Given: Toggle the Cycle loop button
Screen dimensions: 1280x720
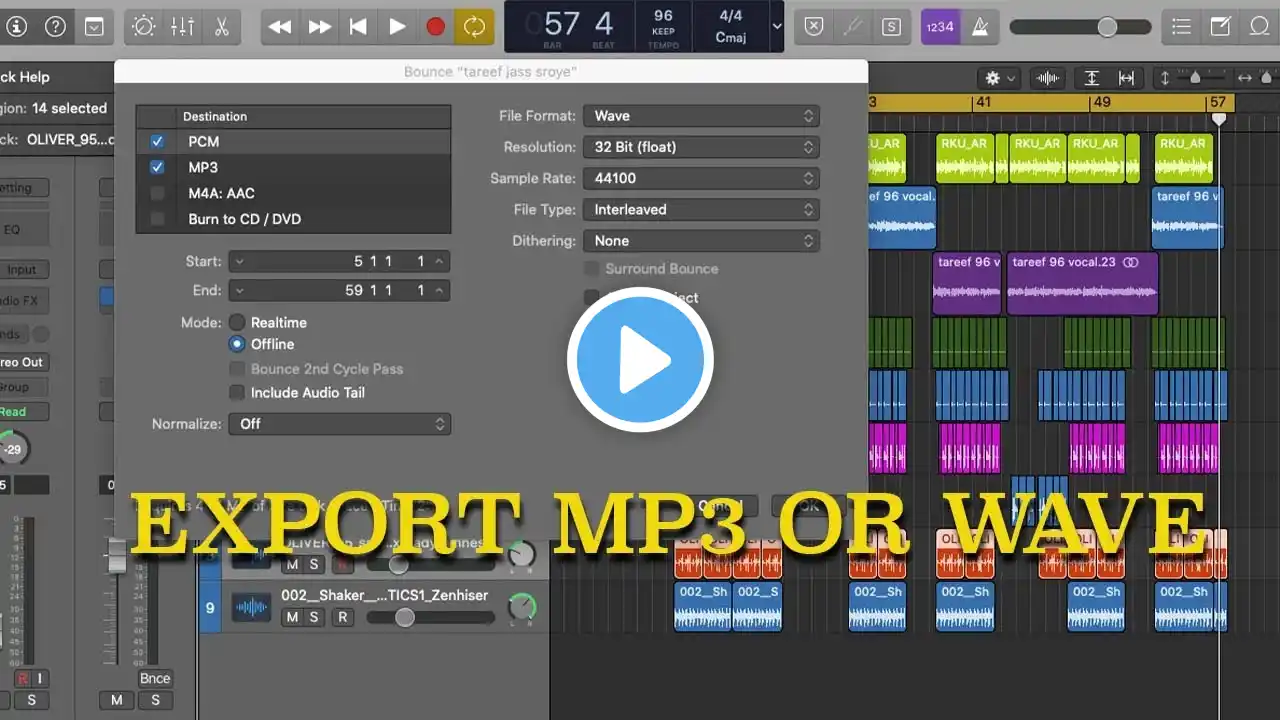Looking at the screenshot, I should tap(474, 27).
